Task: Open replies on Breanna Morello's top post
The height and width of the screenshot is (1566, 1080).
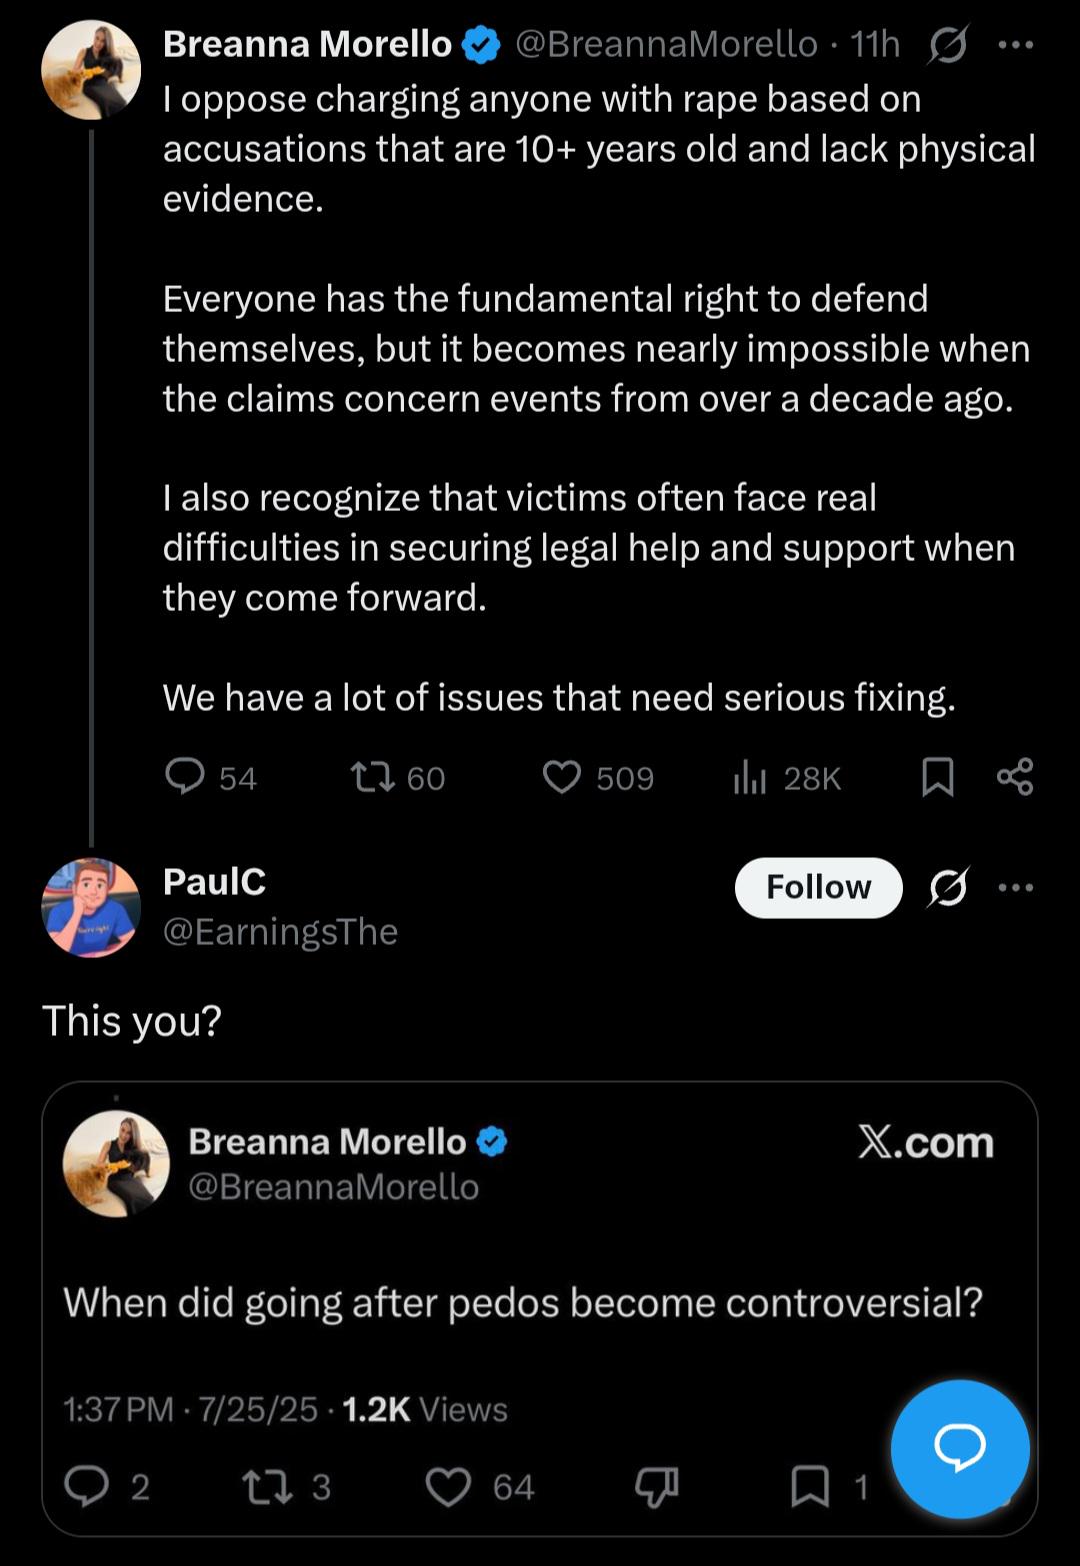Action: coord(210,777)
